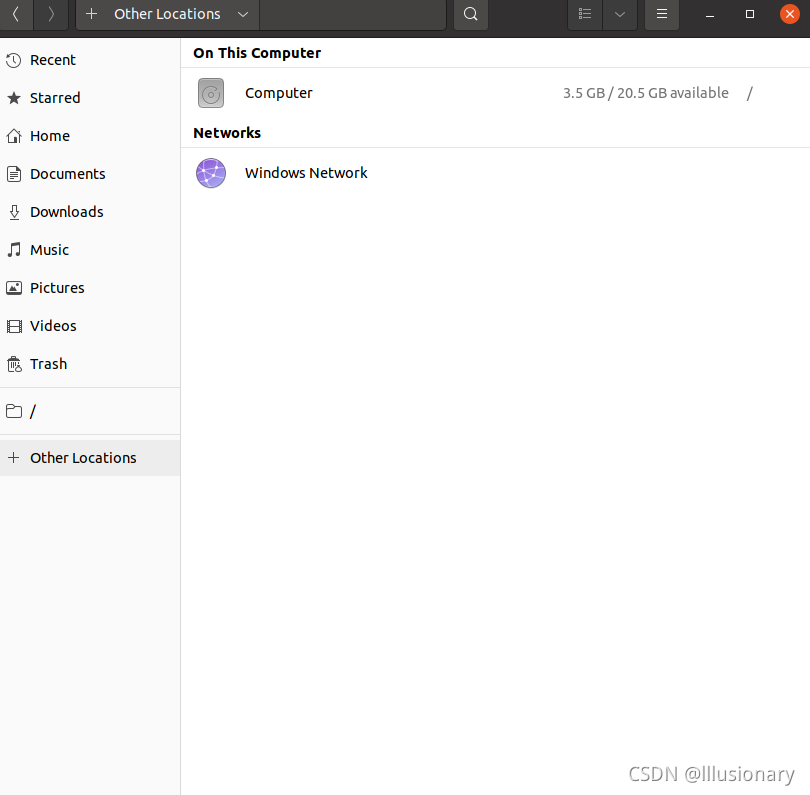The image size is (810, 795).
Task: Open the Downloads folder
Action: pyautogui.click(x=67, y=211)
